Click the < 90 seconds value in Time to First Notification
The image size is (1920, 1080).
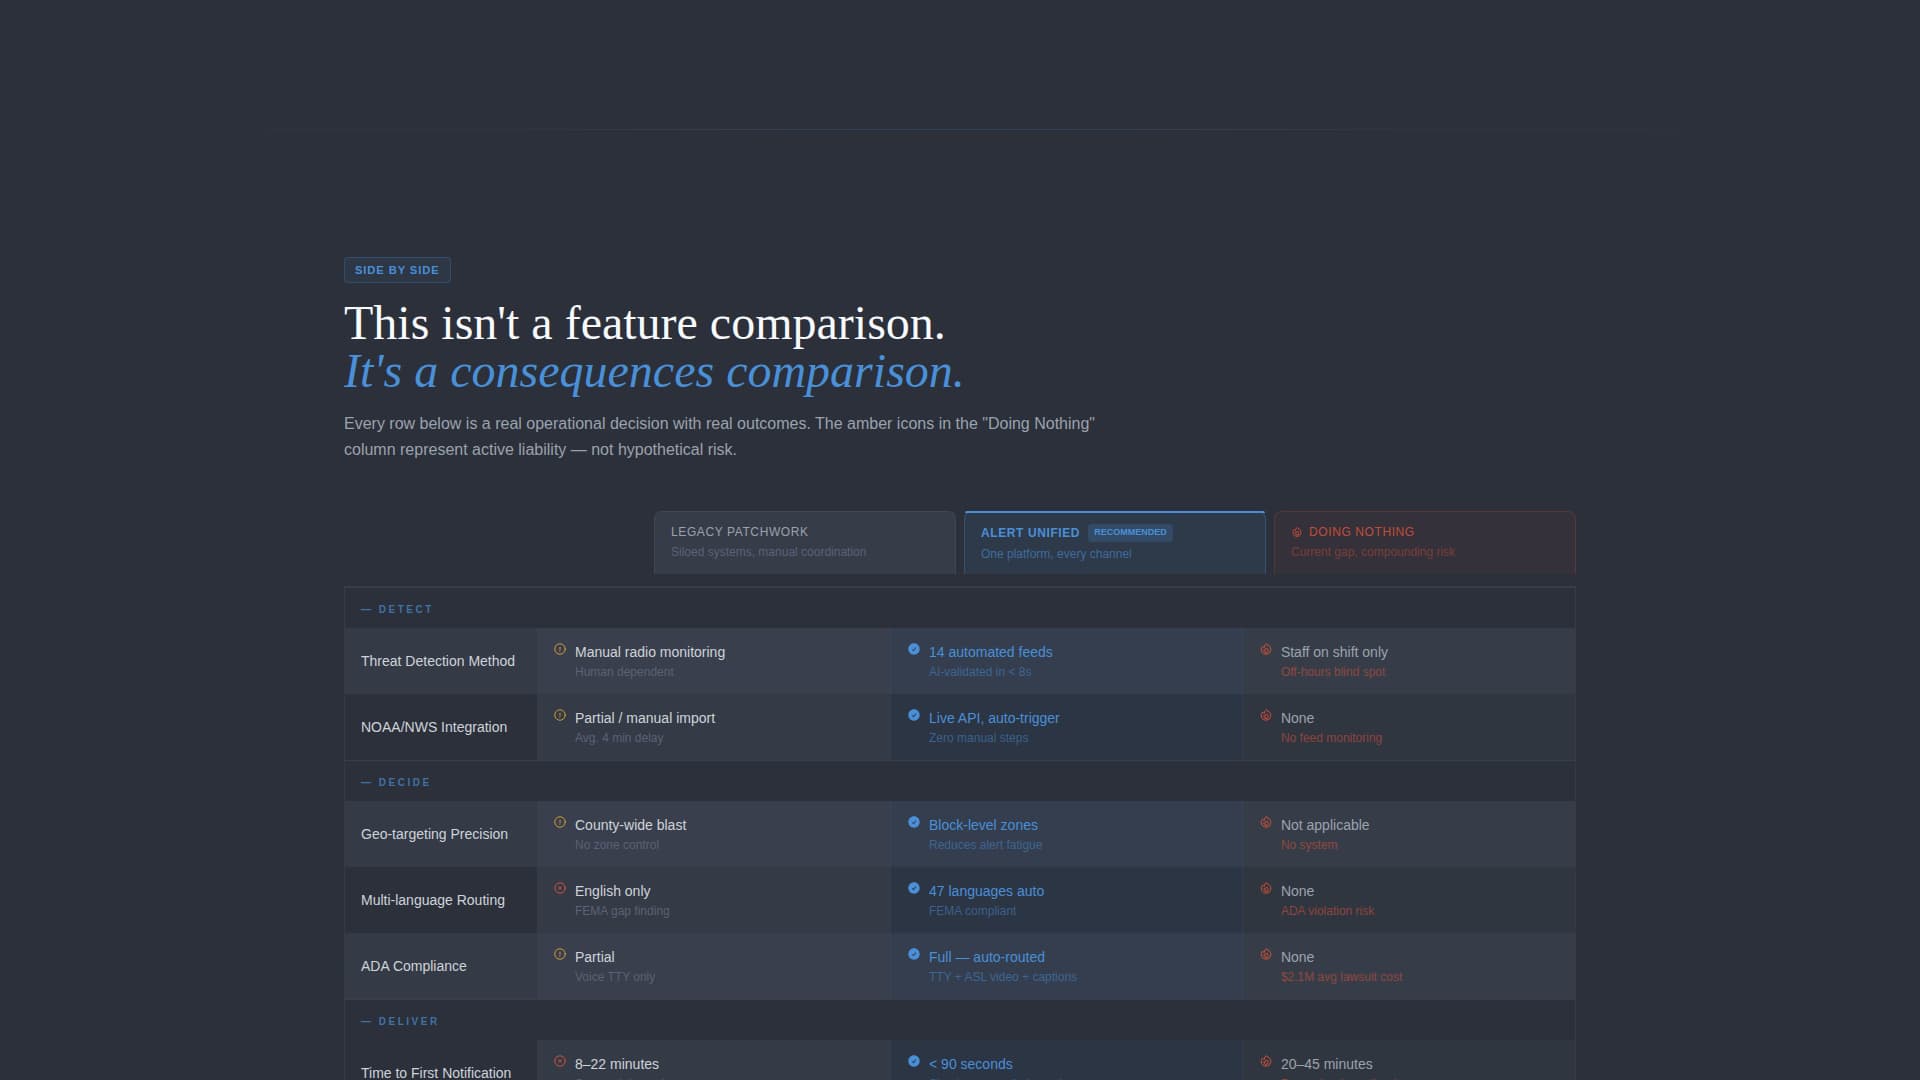click(970, 1064)
